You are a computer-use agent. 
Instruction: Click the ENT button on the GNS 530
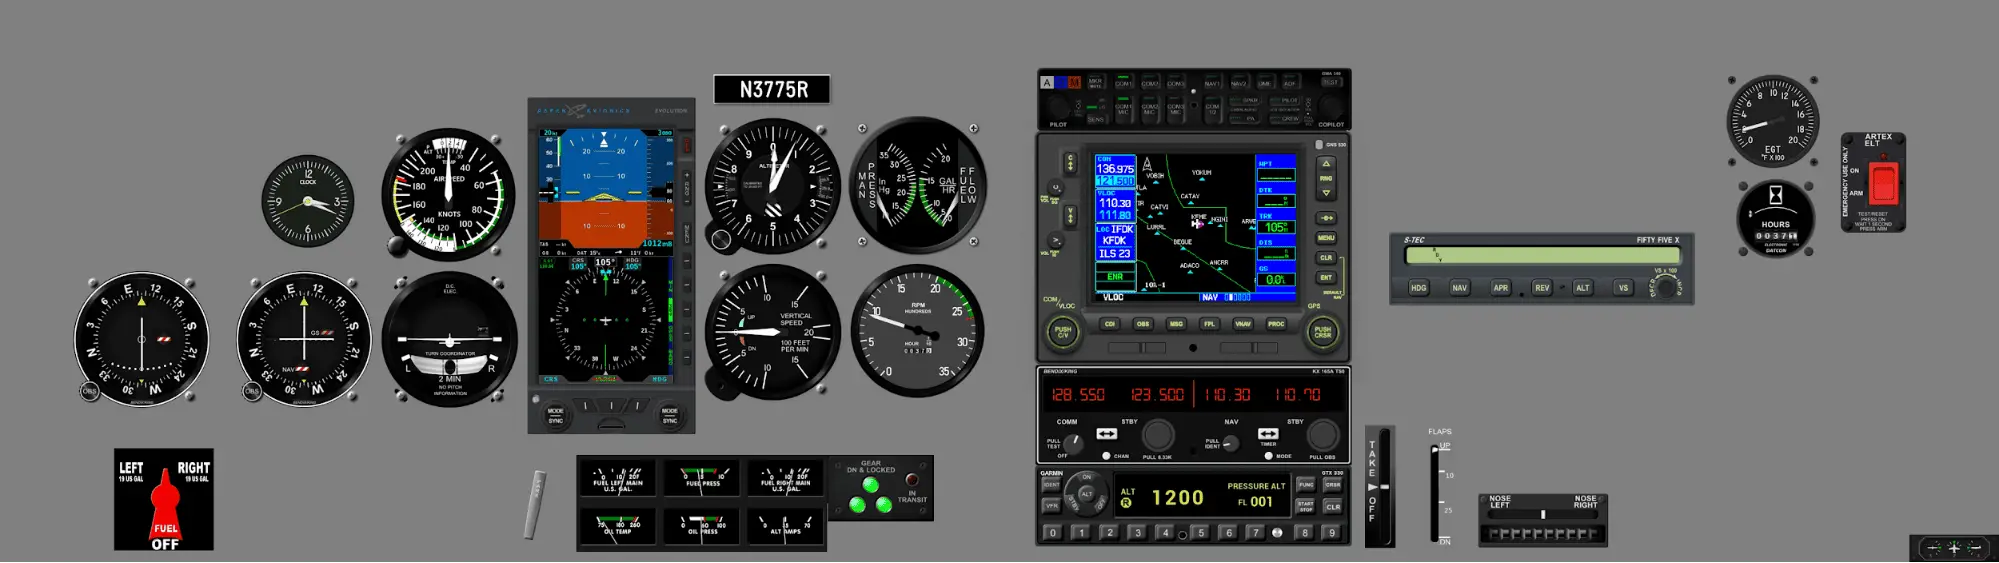coord(1326,278)
